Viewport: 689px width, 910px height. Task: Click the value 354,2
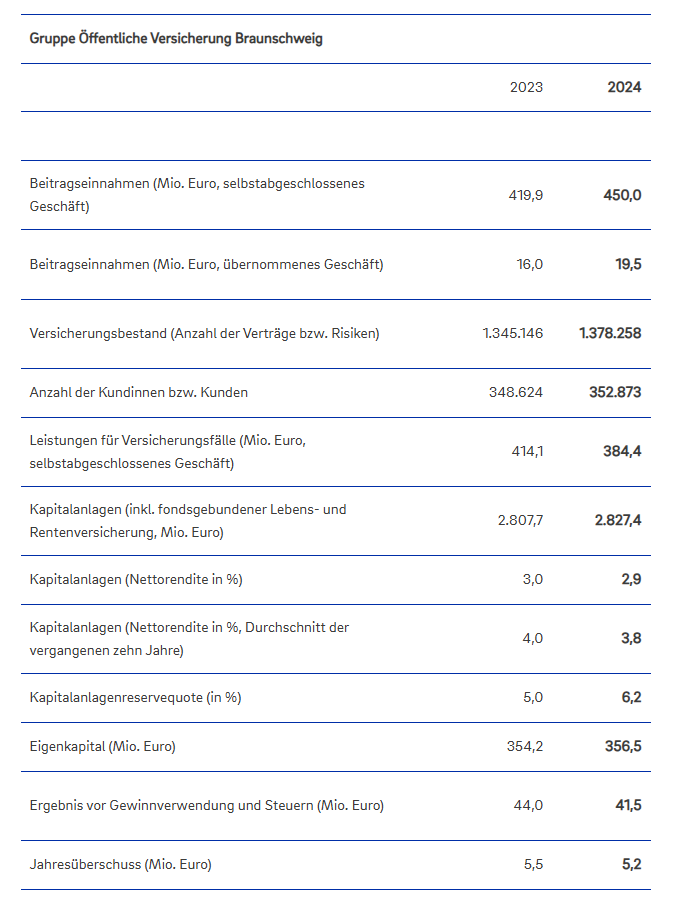(525, 746)
